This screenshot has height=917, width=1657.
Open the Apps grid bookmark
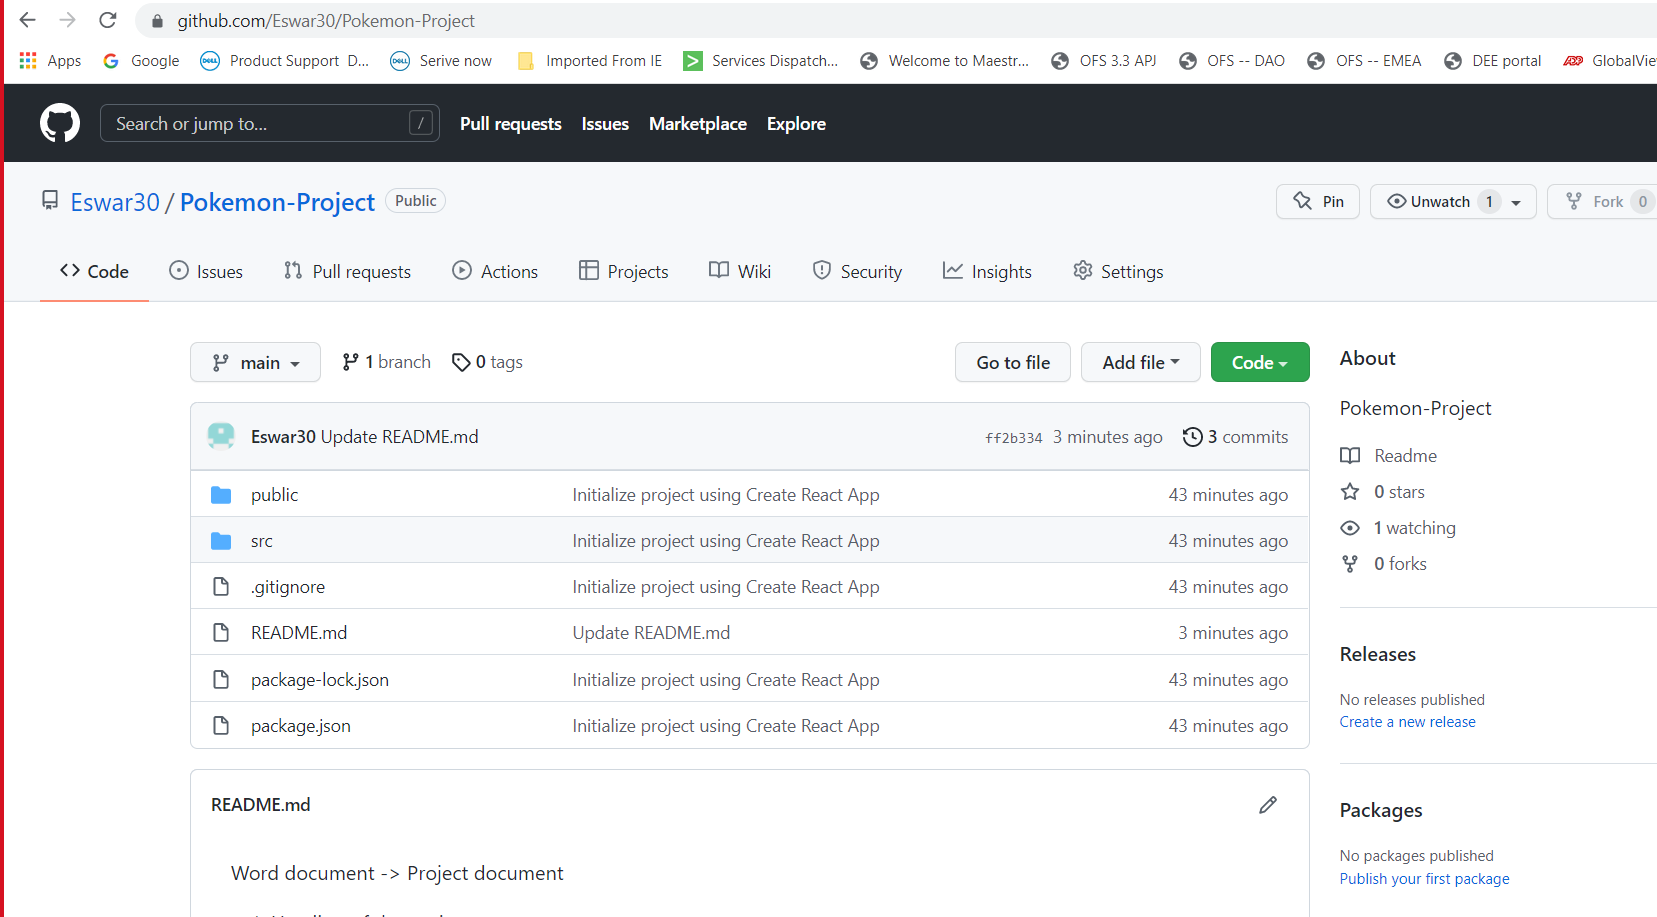point(50,61)
